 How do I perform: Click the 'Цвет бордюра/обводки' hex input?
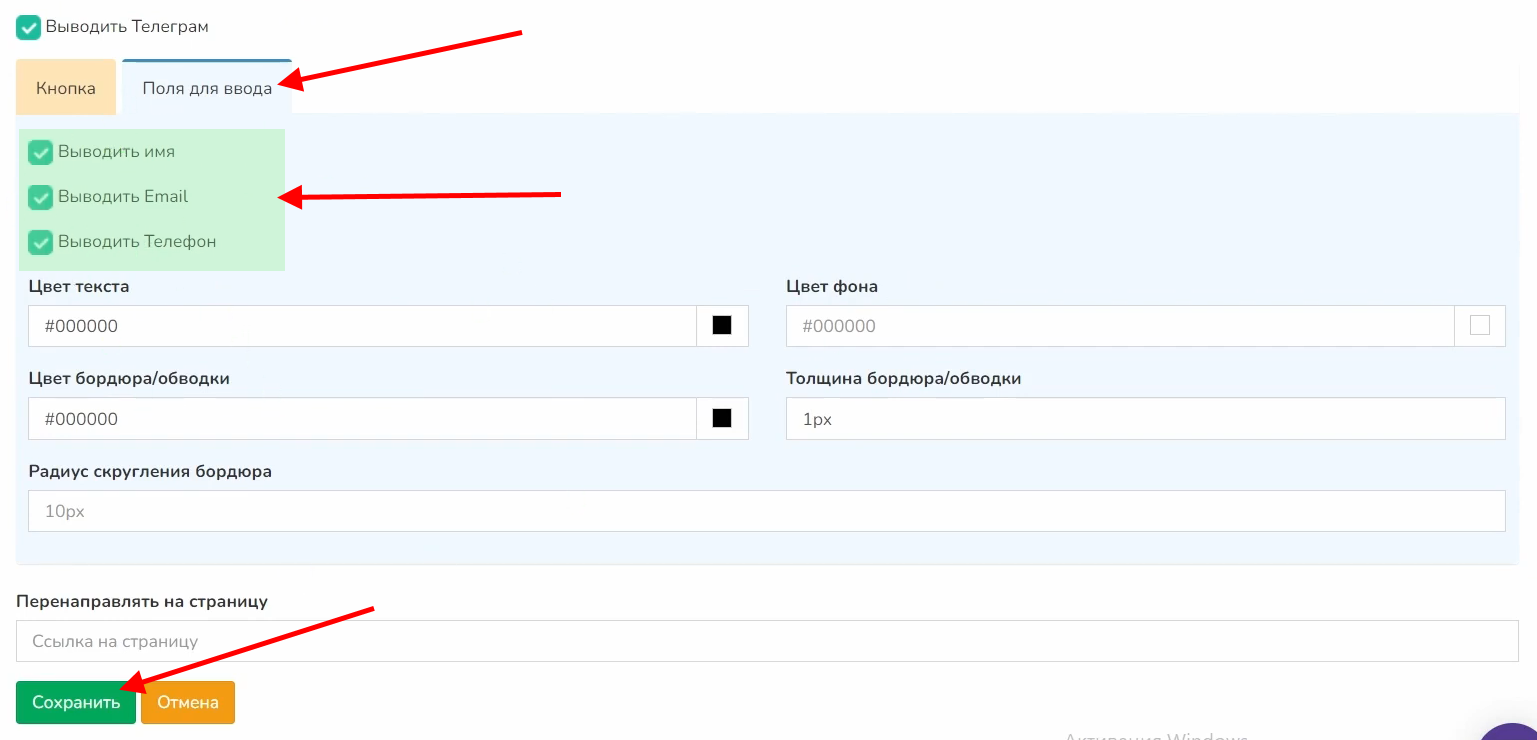362,419
